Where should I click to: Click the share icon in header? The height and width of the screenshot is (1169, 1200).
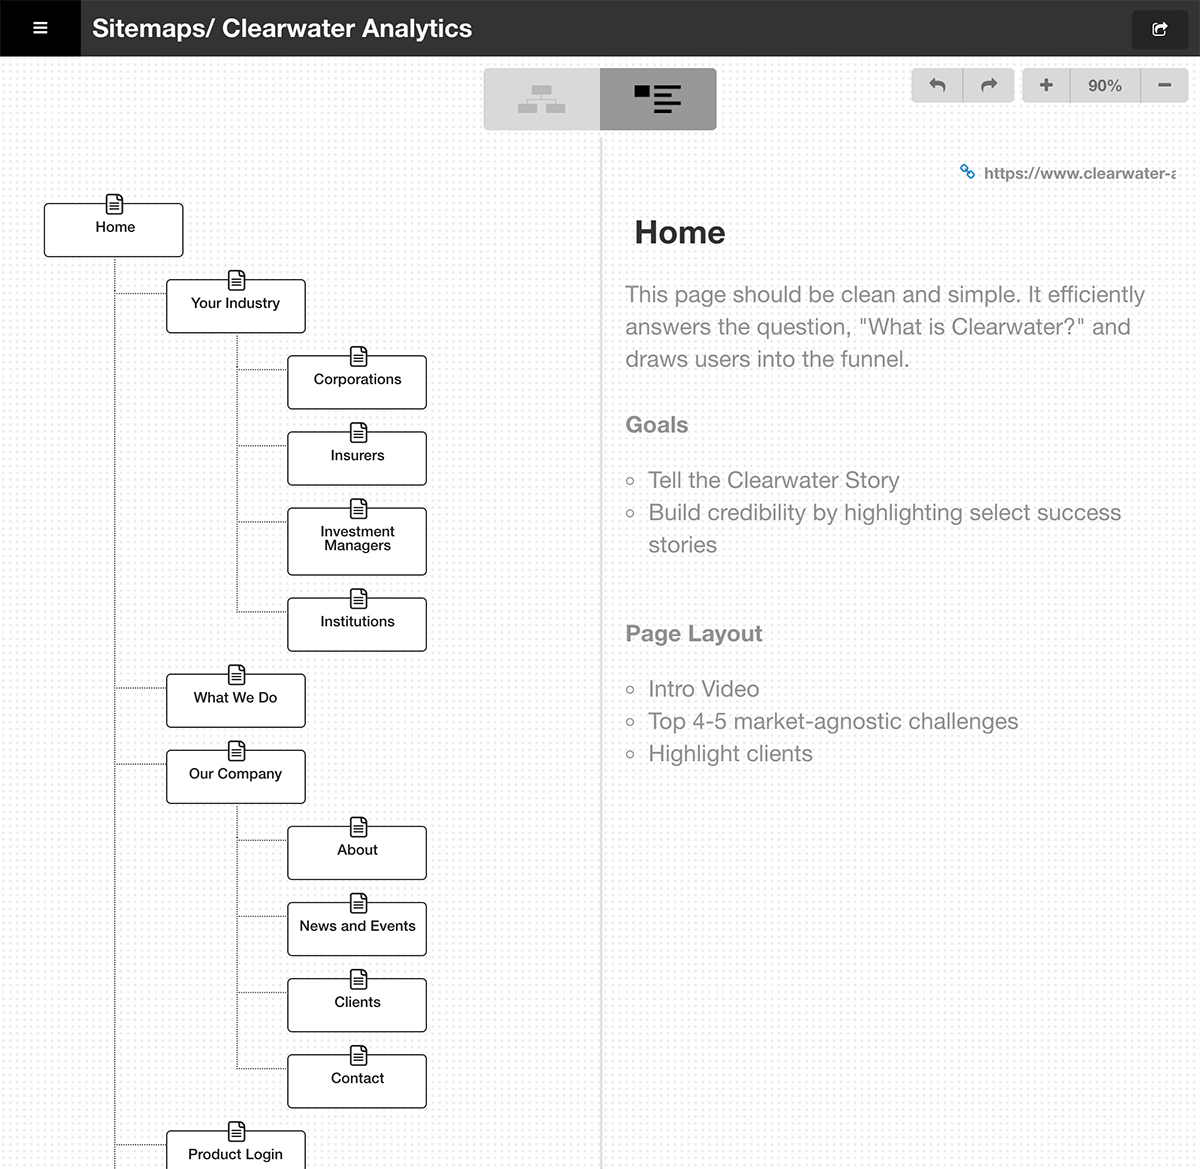(1159, 29)
